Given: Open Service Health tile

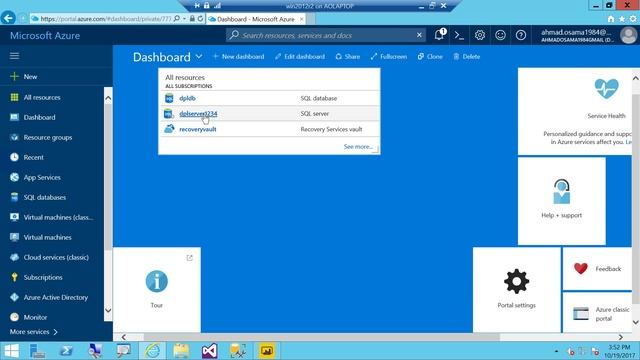Looking at the screenshot, I should pyautogui.click(x=575, y=111).
